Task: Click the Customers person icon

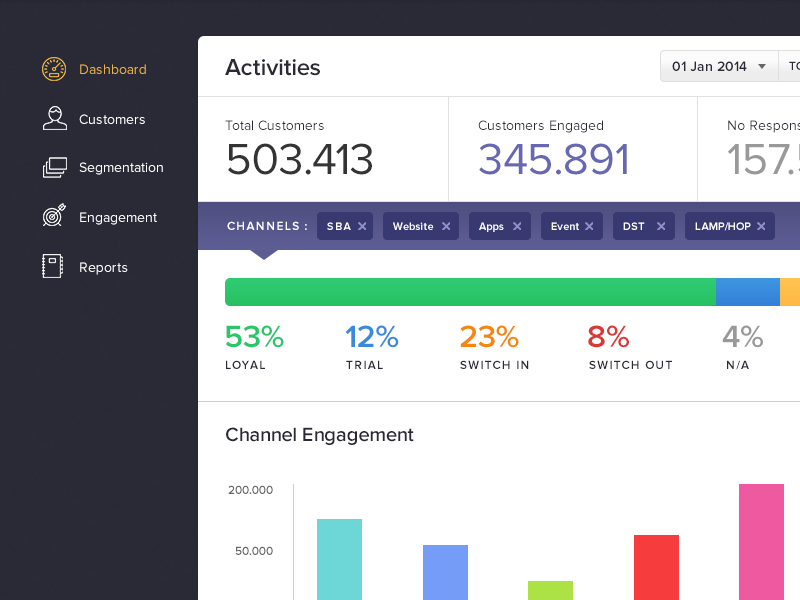Action: click(55, 118)
